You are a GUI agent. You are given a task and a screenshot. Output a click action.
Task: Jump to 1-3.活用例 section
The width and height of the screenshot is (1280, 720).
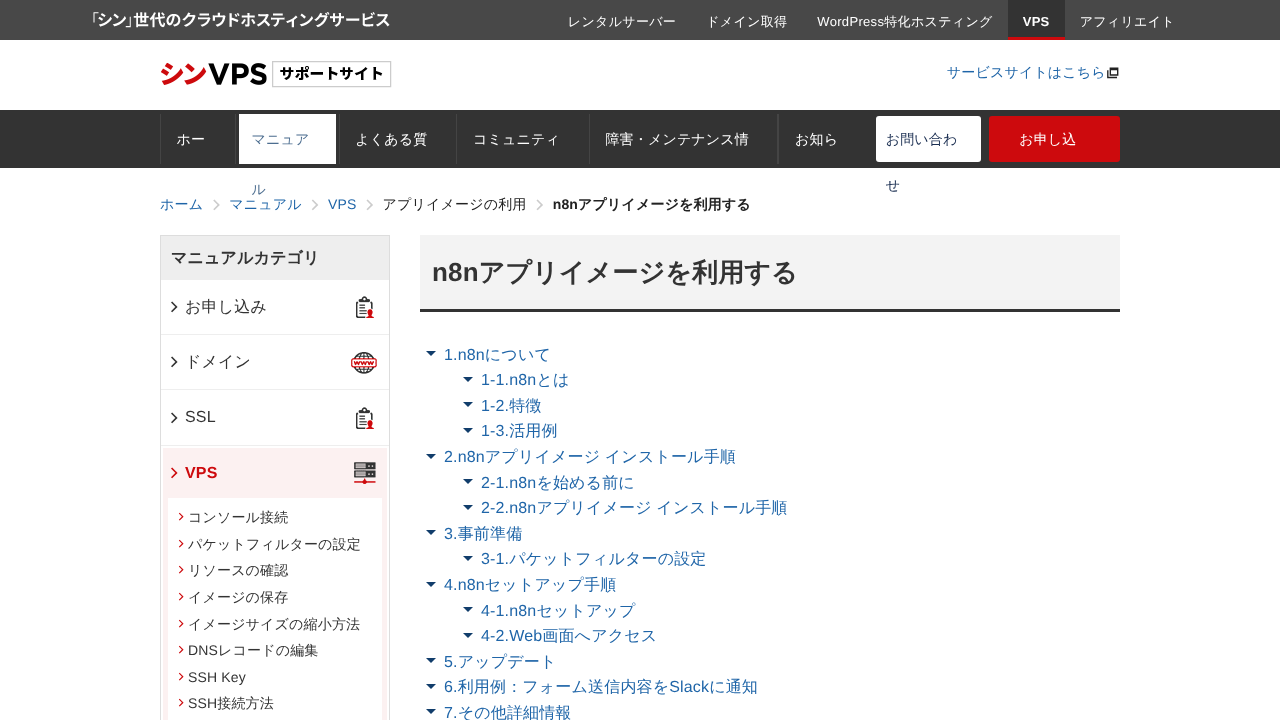[519, 431]
